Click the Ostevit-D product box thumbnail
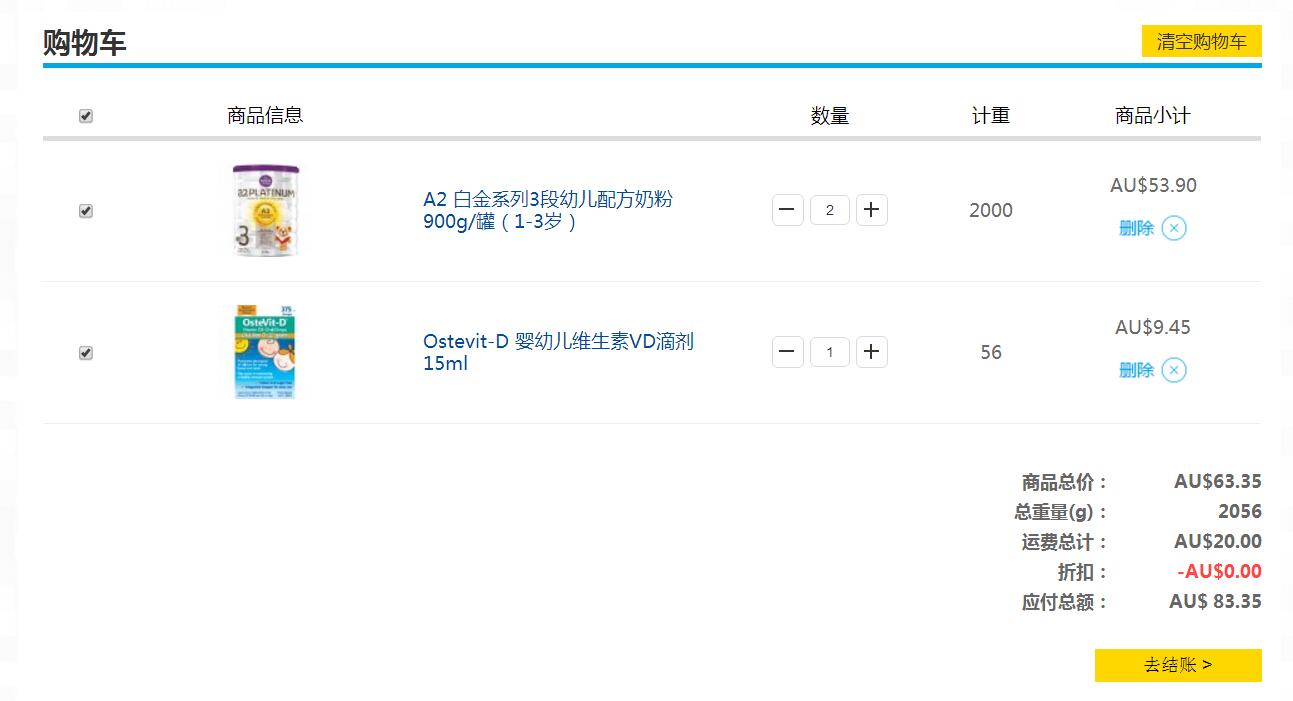The width and height of the screenshot is (1293, 701). point(265,352)
